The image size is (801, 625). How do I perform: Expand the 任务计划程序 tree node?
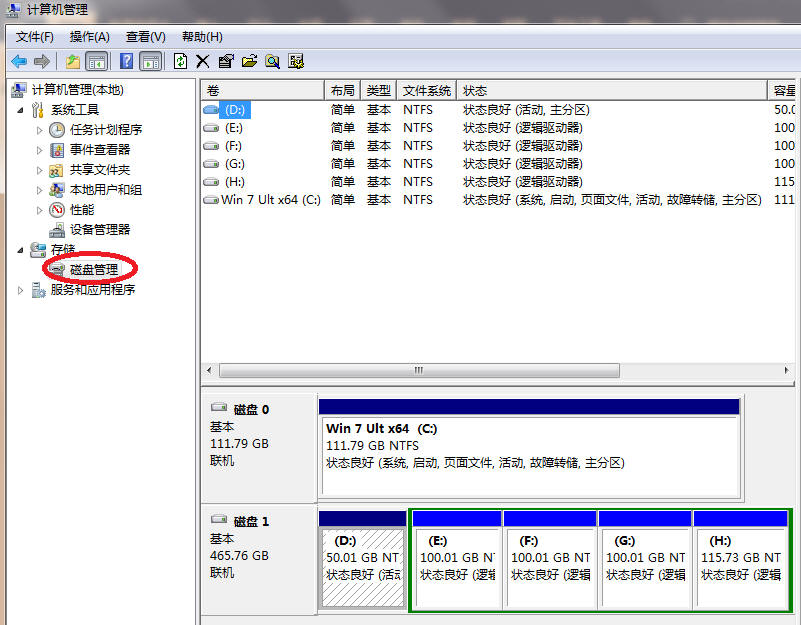pyautogui.click(x=40, y=130)
